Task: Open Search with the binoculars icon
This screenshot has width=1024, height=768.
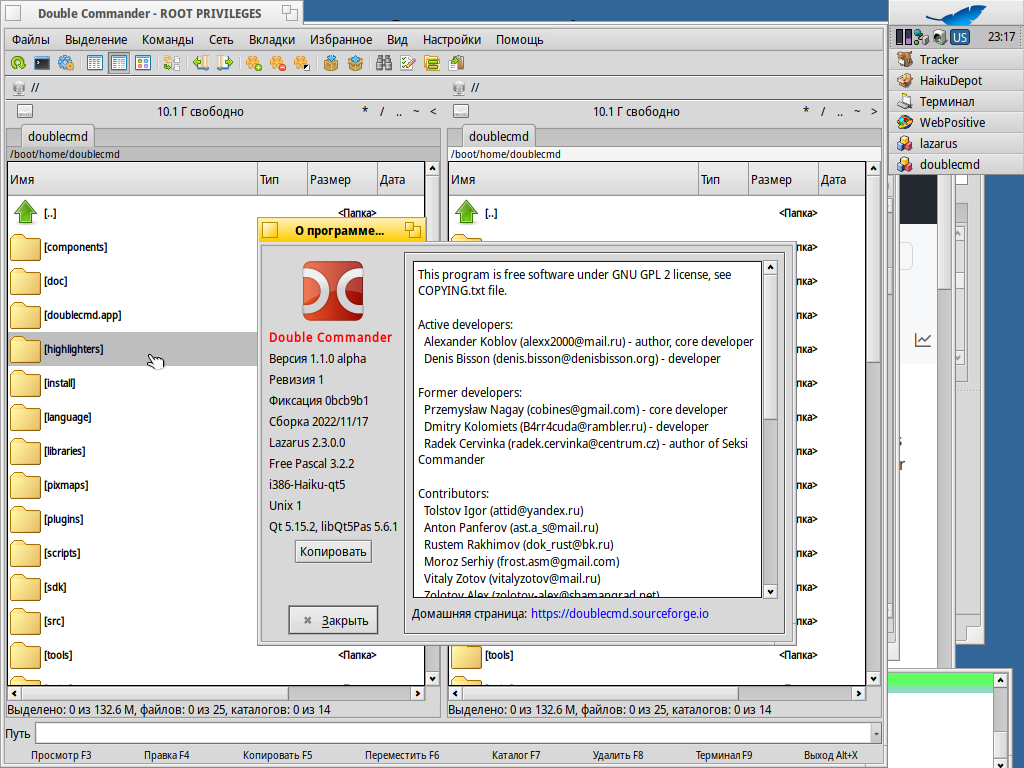Action: 384,63
